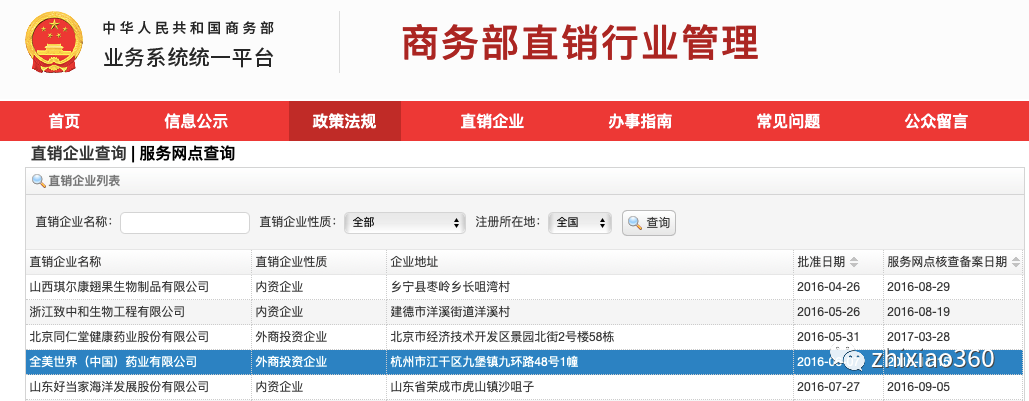The width and height of the screenshot is (1029, 401).
Task: Click 内资企业 in the 山东好当家 row
Action: click(x=280, y=387)
